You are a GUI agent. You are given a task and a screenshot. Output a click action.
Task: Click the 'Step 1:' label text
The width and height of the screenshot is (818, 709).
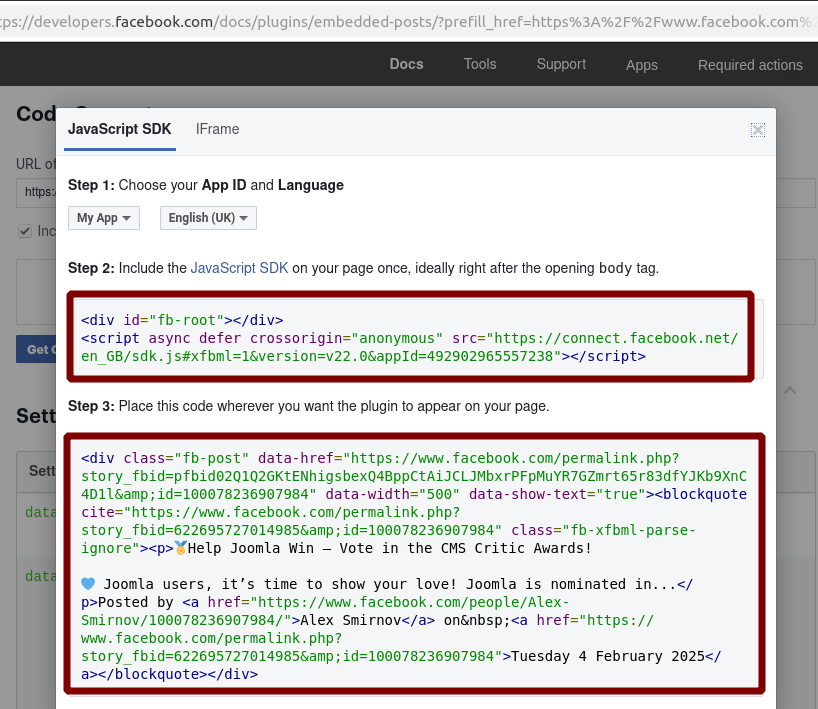click(x=91, y=185)
